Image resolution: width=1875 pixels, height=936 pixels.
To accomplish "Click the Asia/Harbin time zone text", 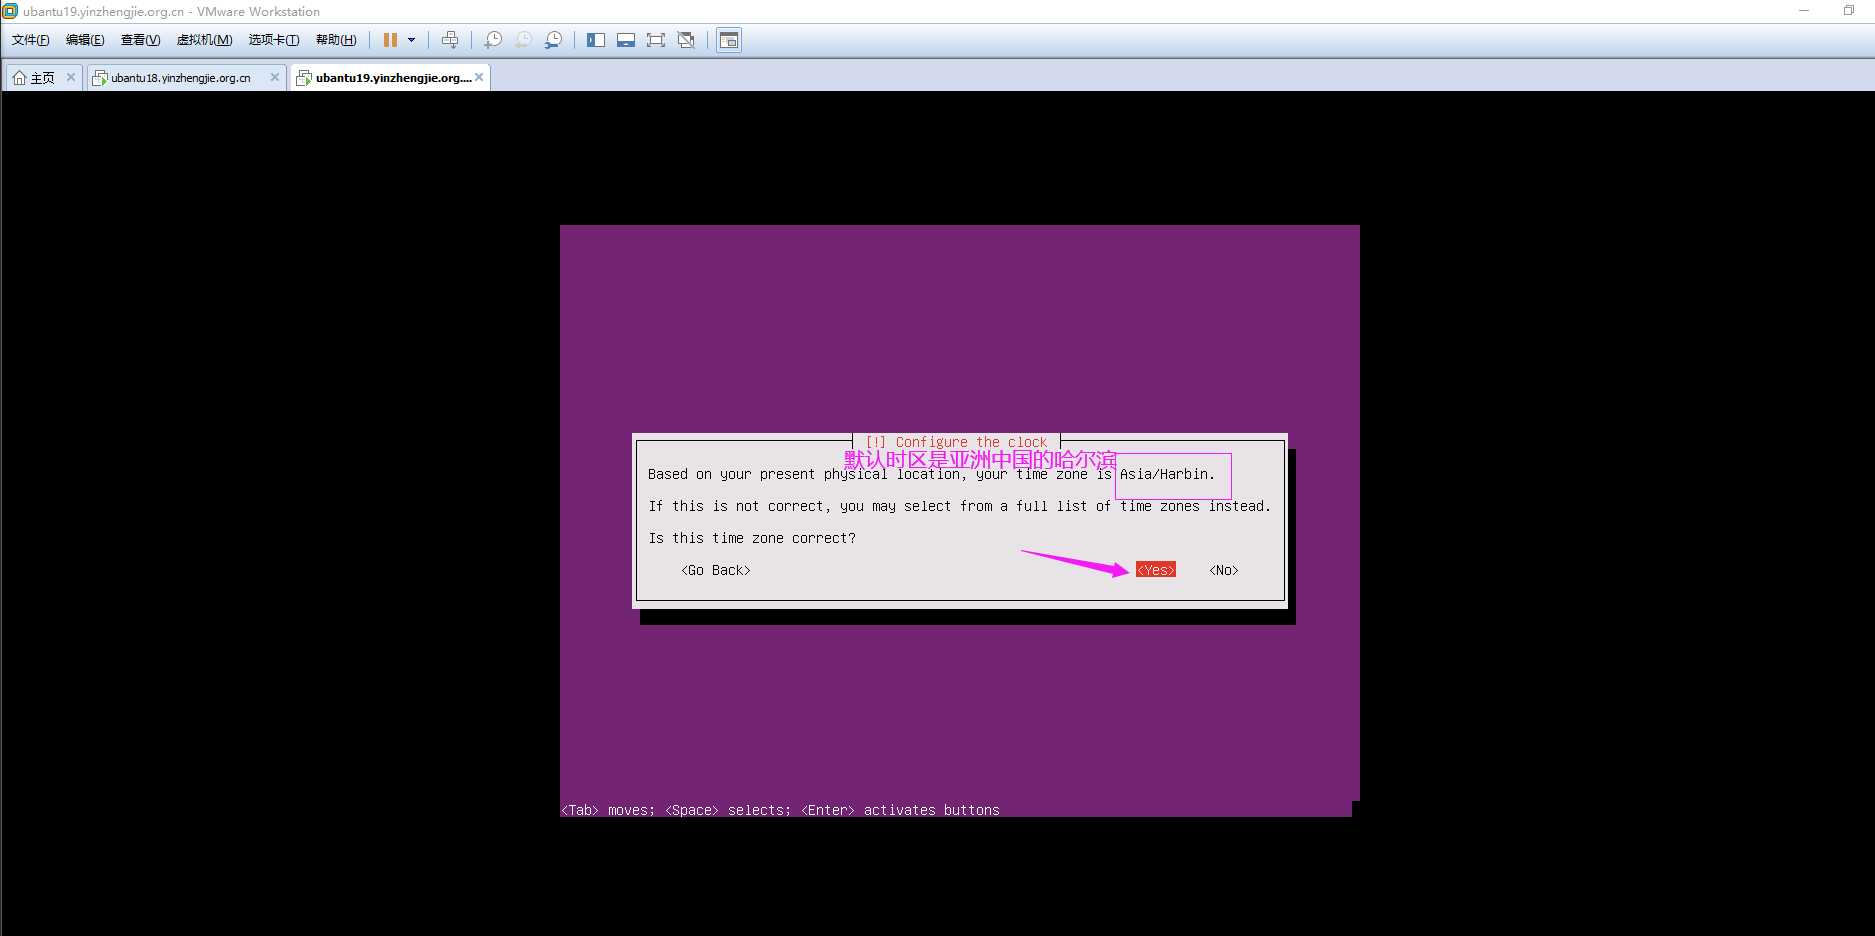I will [1166, 474].
